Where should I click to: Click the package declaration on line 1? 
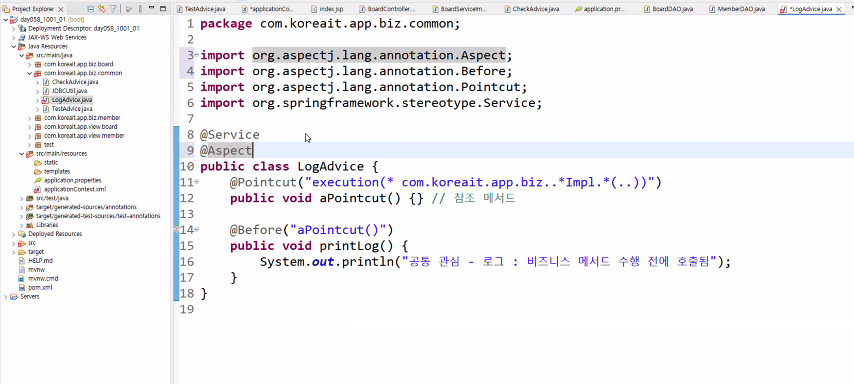pyautogui.click(x=331, y=24)
